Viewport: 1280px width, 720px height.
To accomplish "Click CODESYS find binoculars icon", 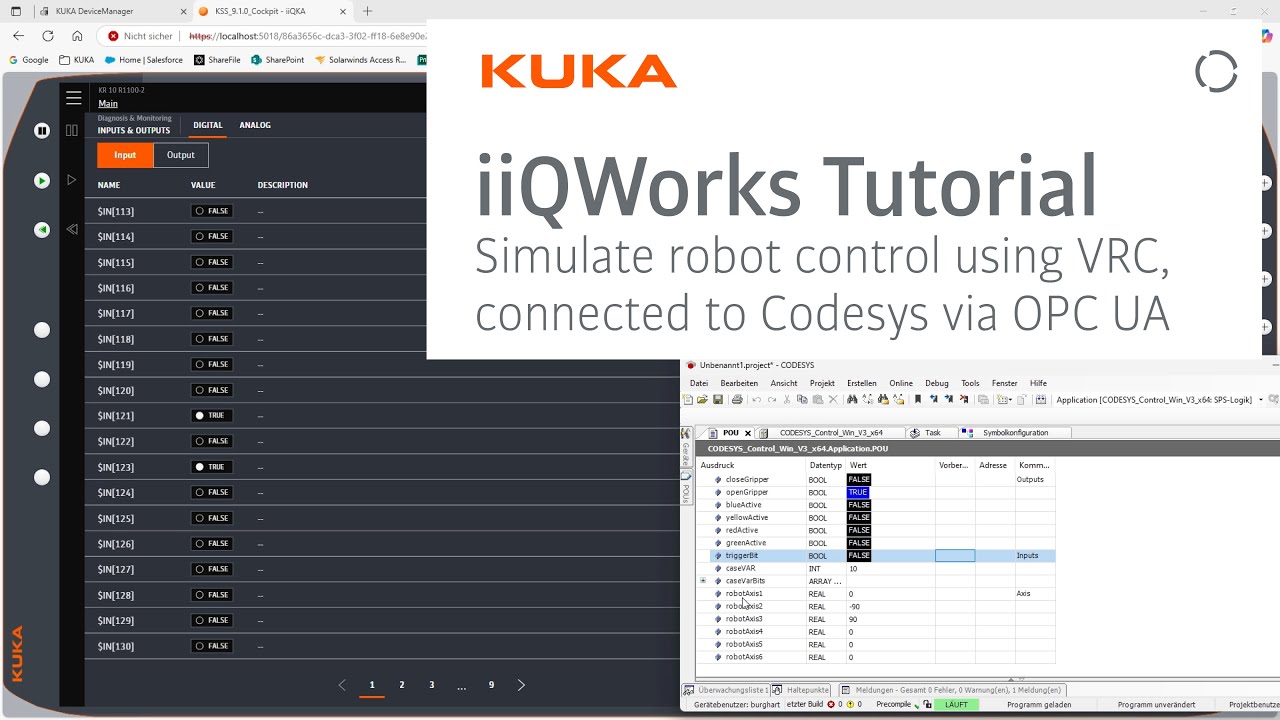I will [852, 400].
